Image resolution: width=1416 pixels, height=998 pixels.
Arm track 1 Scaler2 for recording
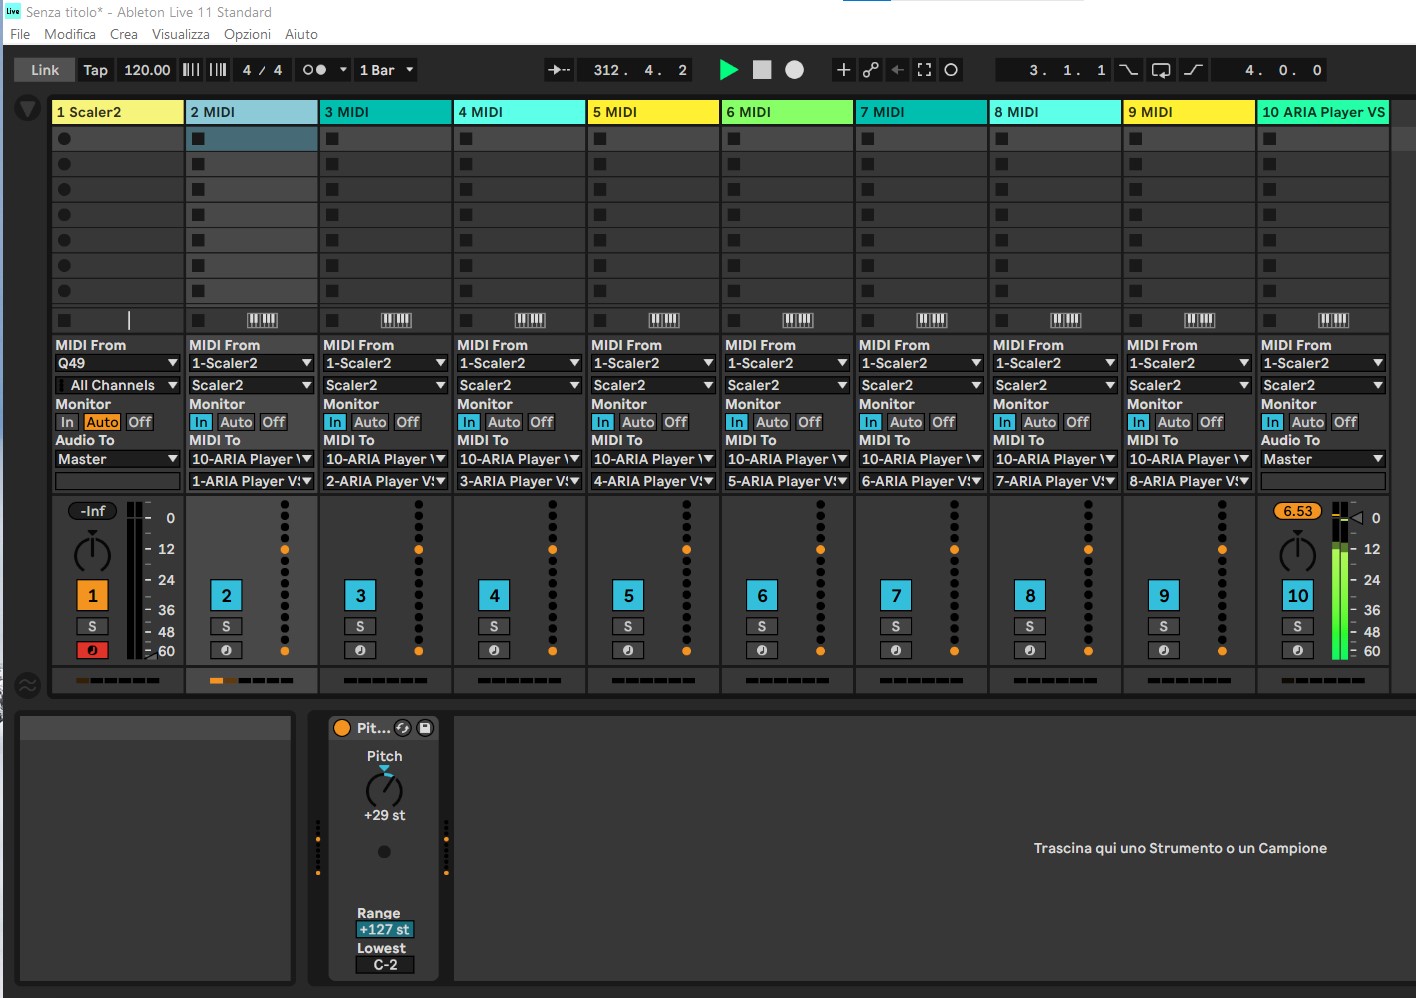92,650
